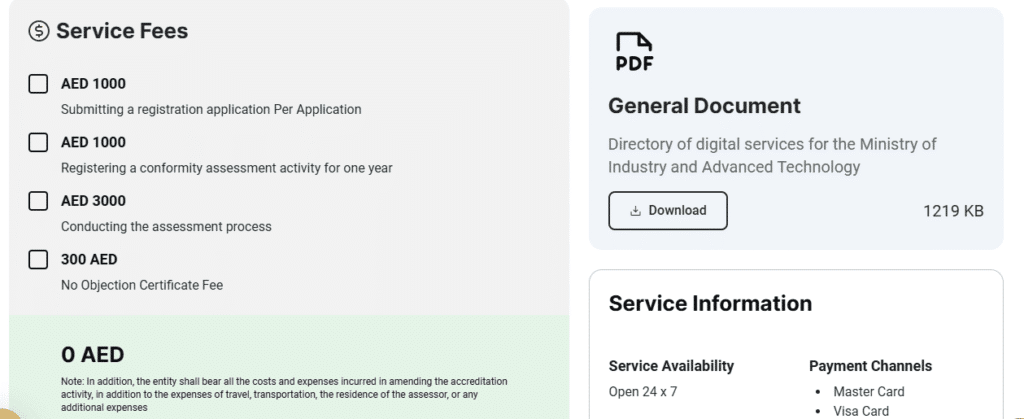Click the note about additional costs and expenses
This screenshot has height=419, width=1024.
(284, 394)
